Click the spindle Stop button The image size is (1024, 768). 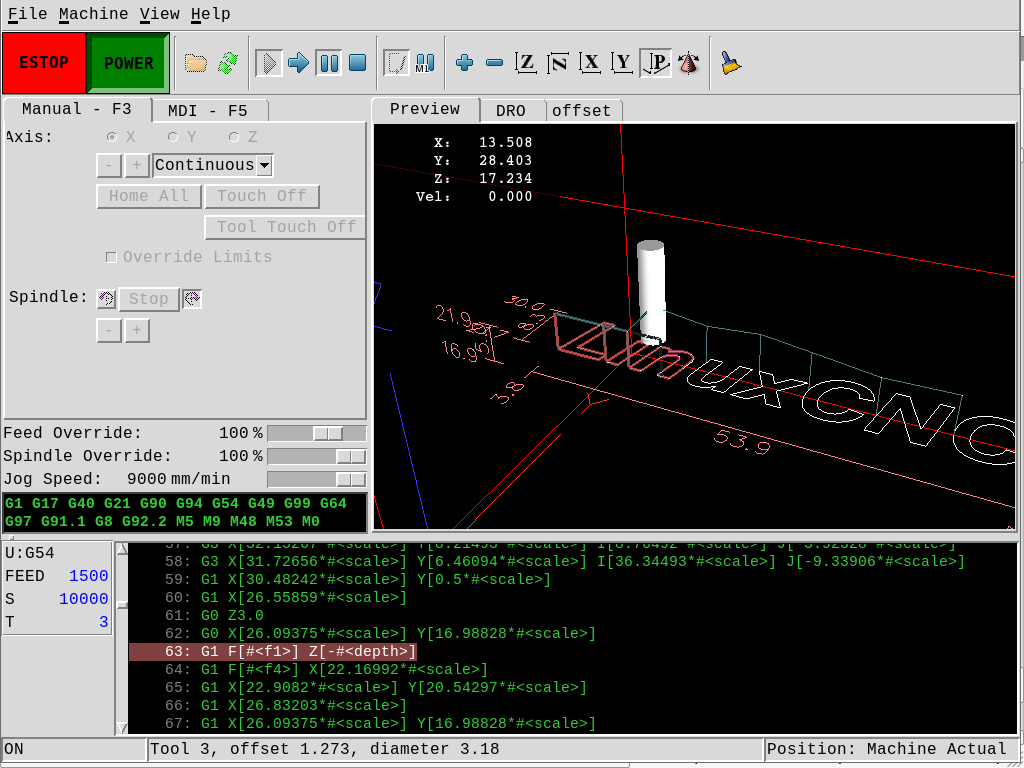coord(149,299)
